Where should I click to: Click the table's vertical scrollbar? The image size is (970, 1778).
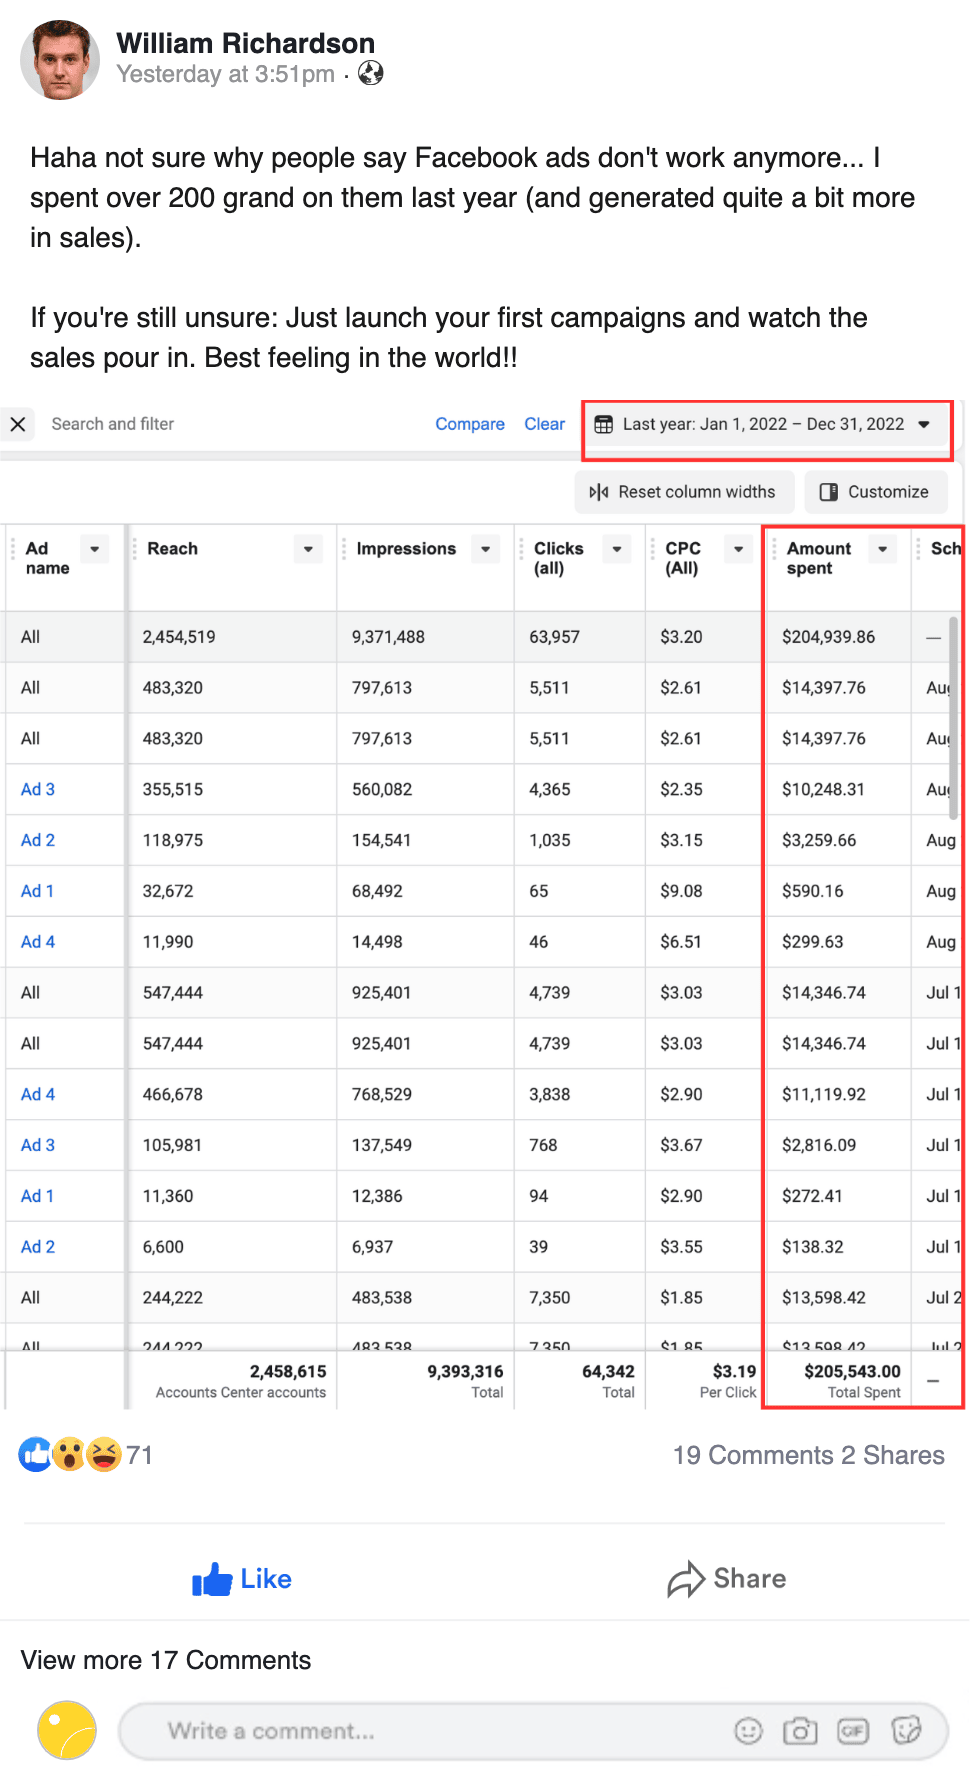(x=954, y=717)
